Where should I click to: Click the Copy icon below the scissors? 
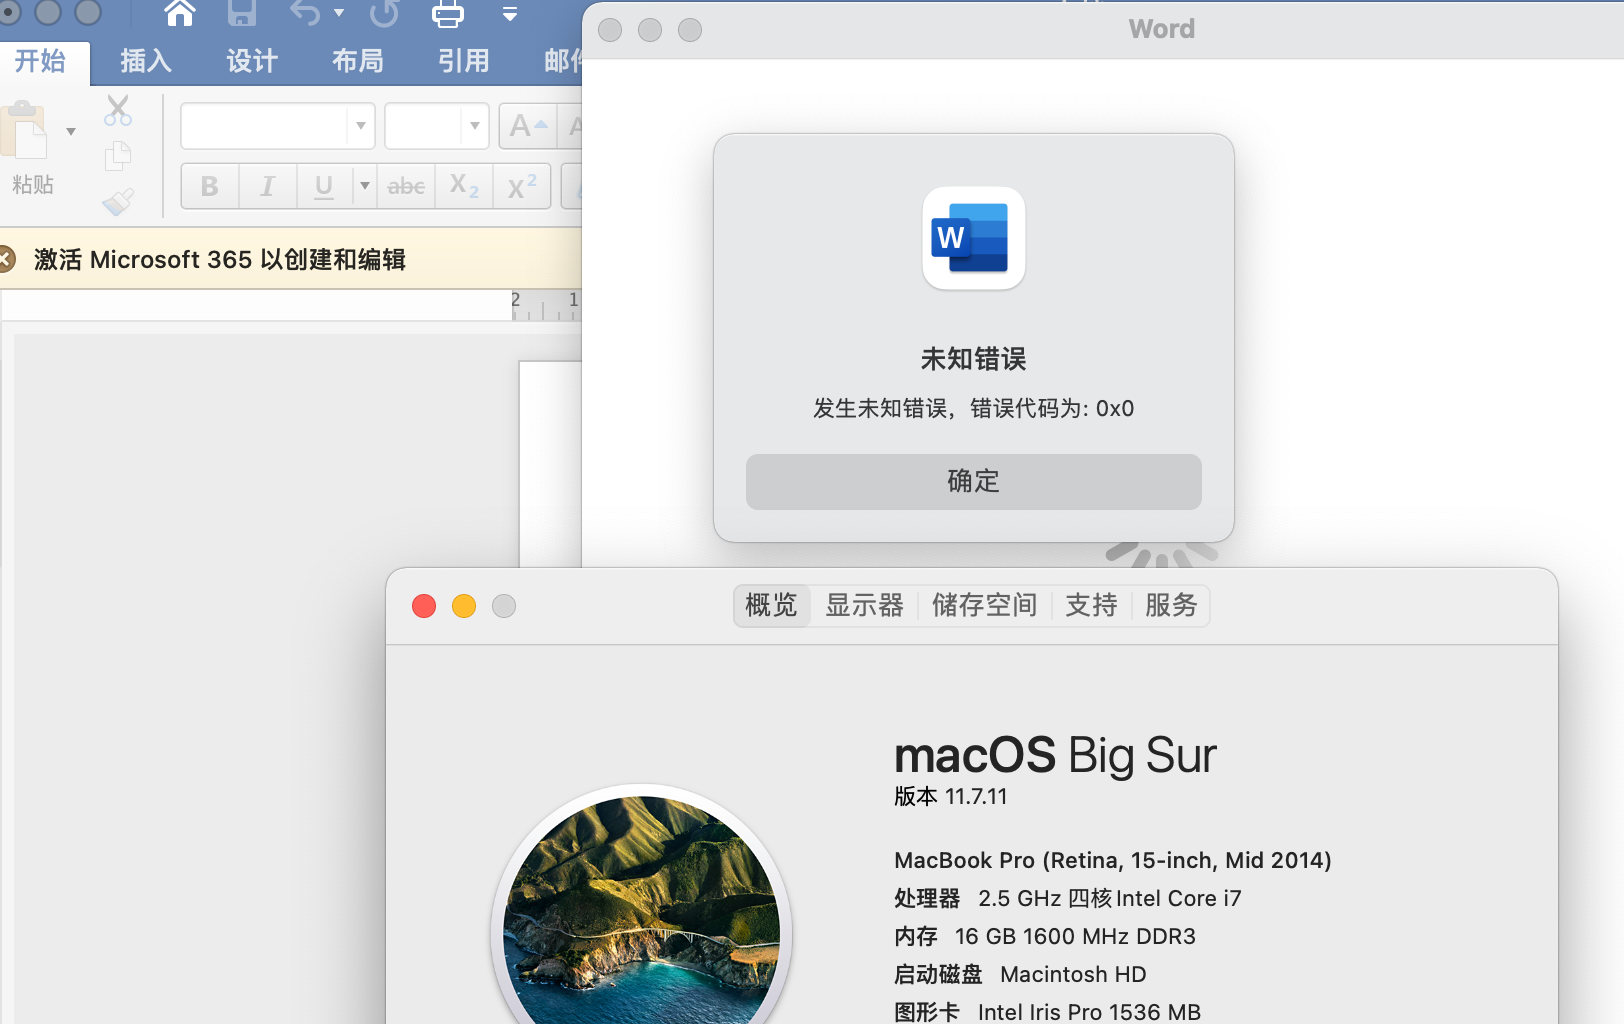coord(118,156)
